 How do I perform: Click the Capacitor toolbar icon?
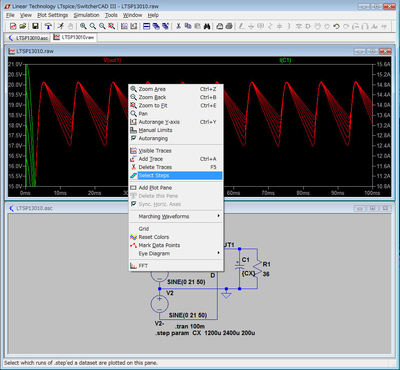point(279,26)
